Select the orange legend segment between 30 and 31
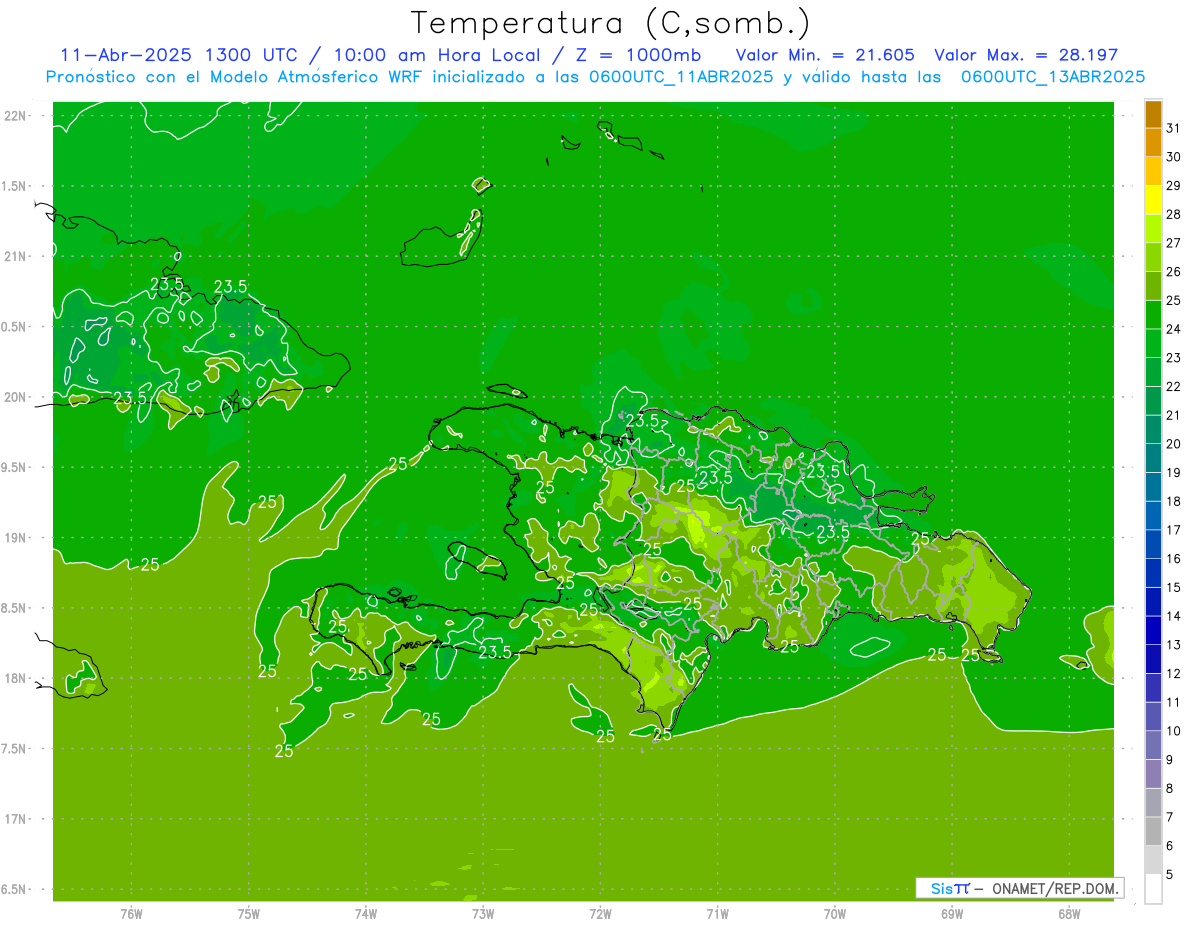 coord(1153,142)
